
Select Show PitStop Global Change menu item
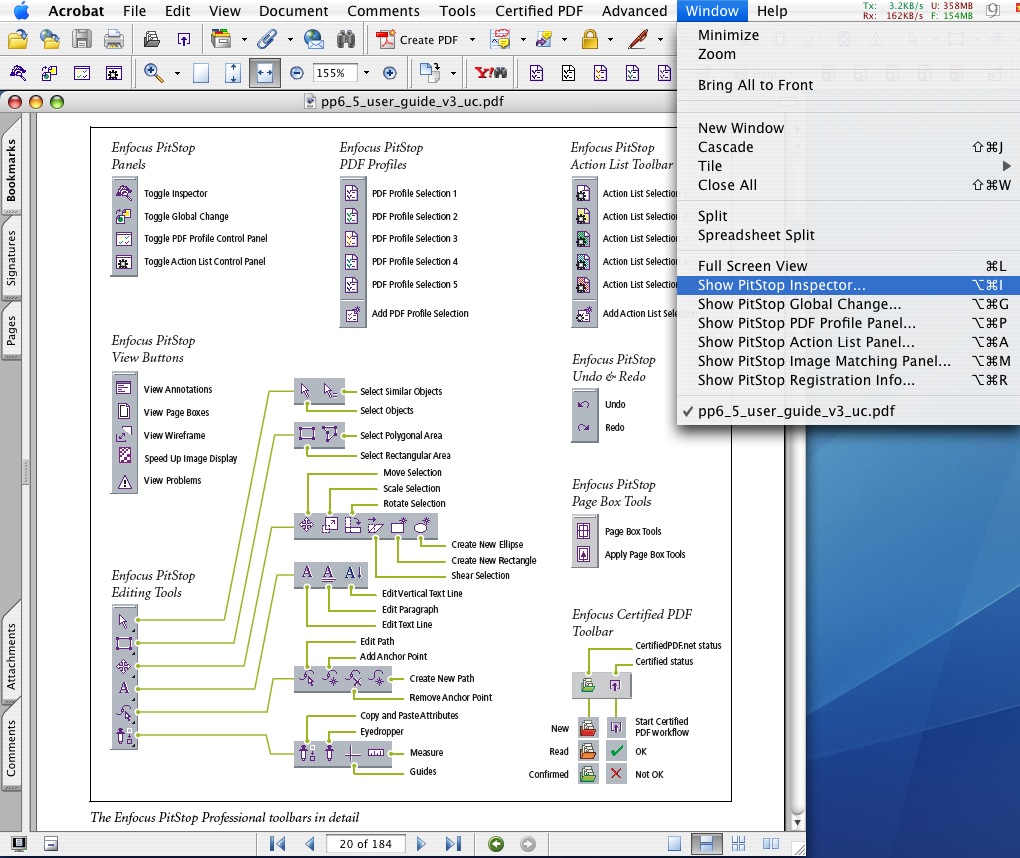[x=848, y=304]
